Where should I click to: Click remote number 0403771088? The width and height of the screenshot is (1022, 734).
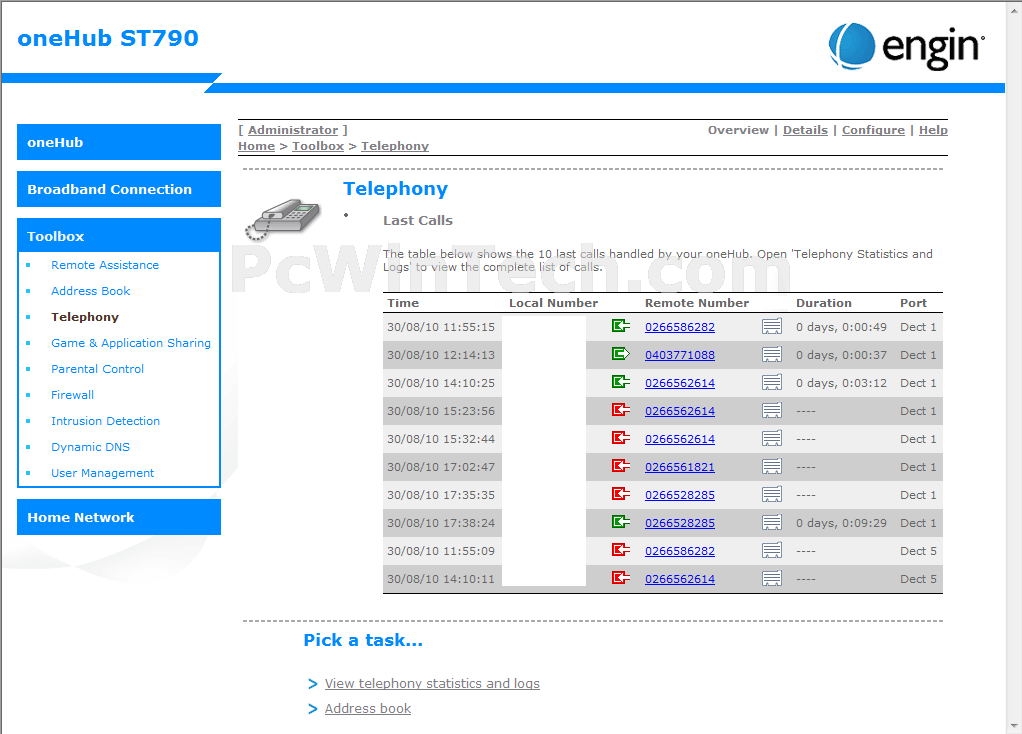pyautogui.click(x=680, y=355)
